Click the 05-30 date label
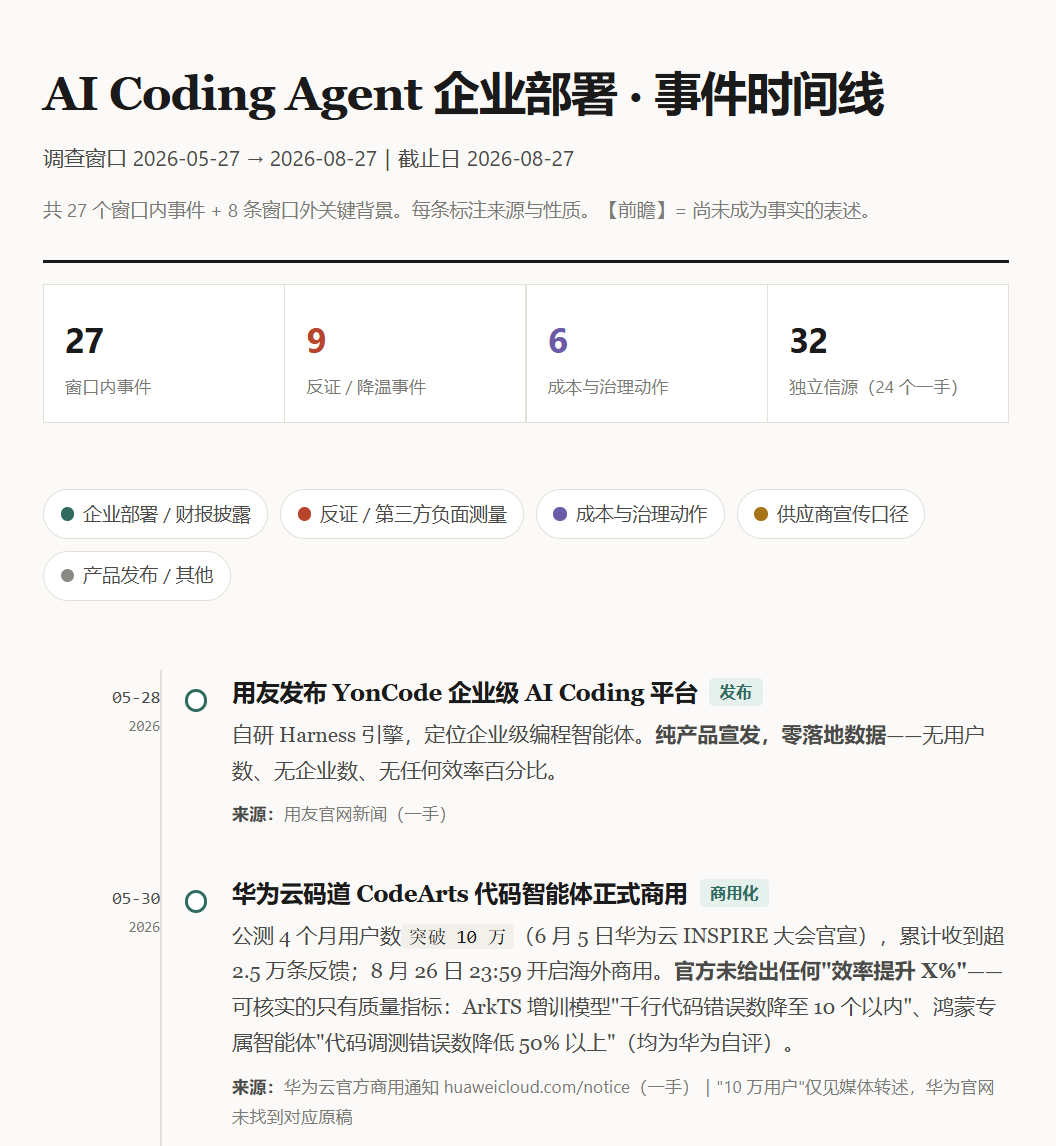Viewport: 1056px width, 1146px height. (x=135, y=899)
